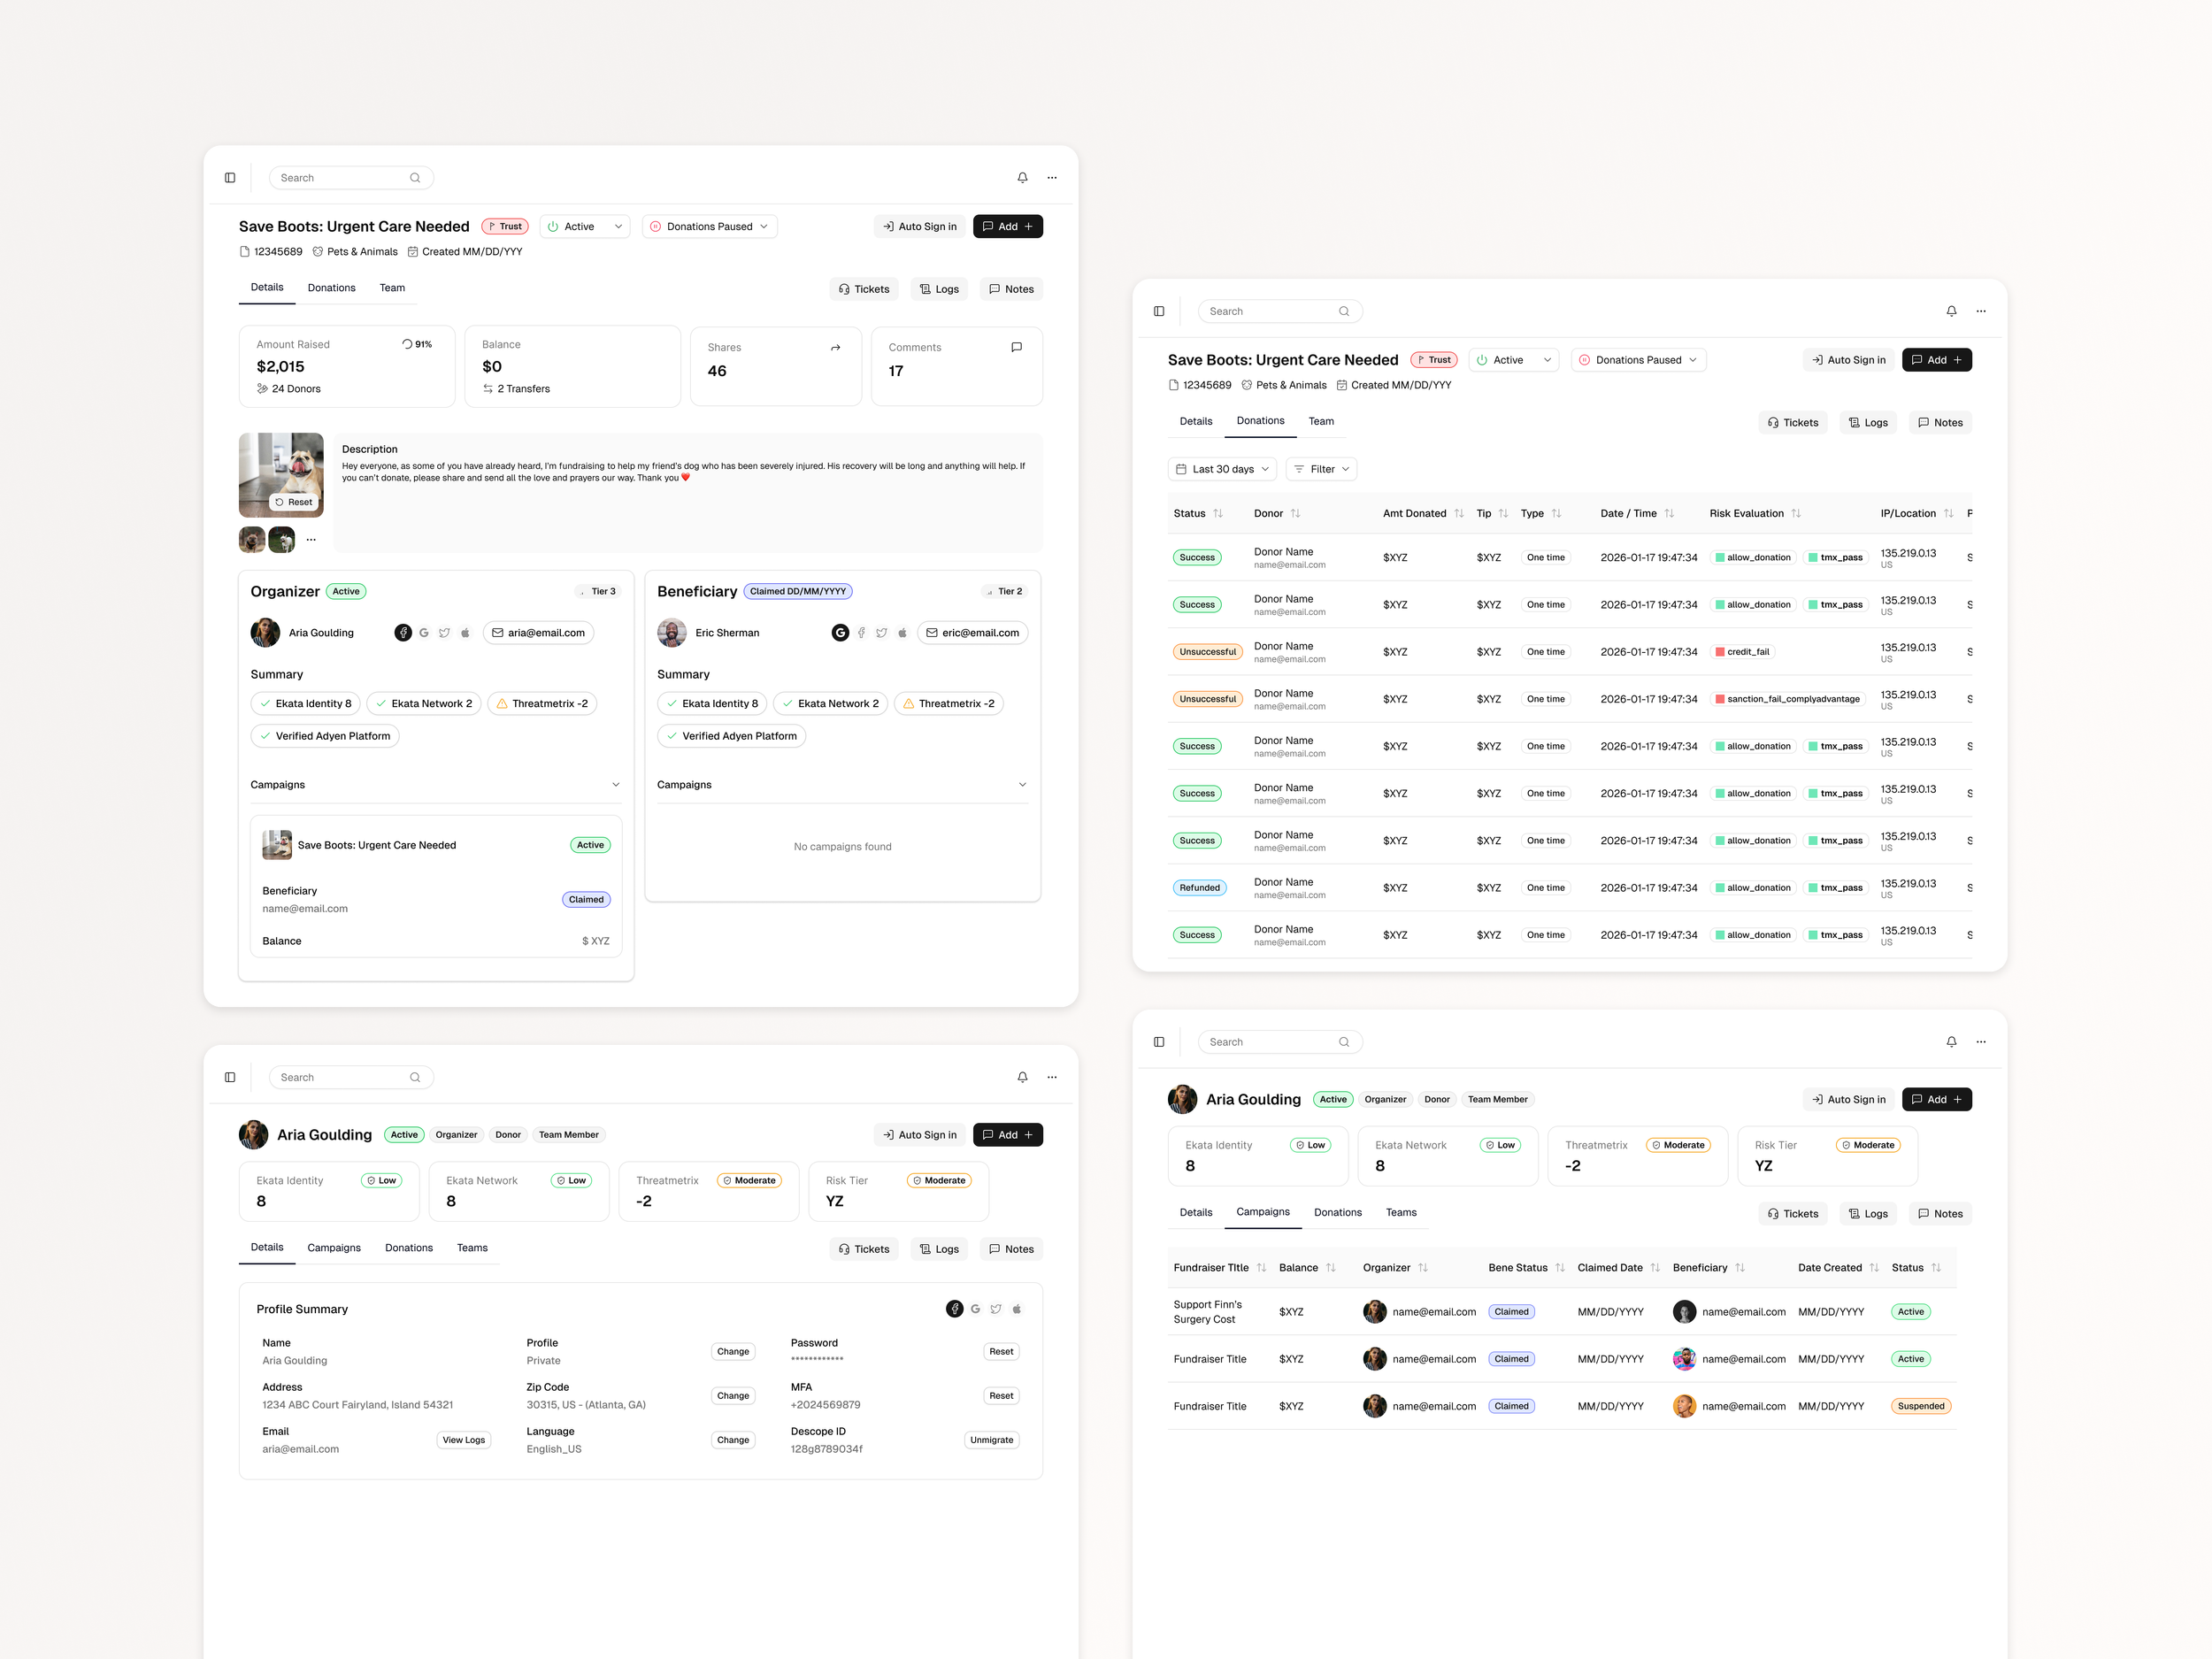Click the Apple icon in Aria's Profile Summary
The height and width of the screenshot is (1659, 2212).
point(1017,1308)
